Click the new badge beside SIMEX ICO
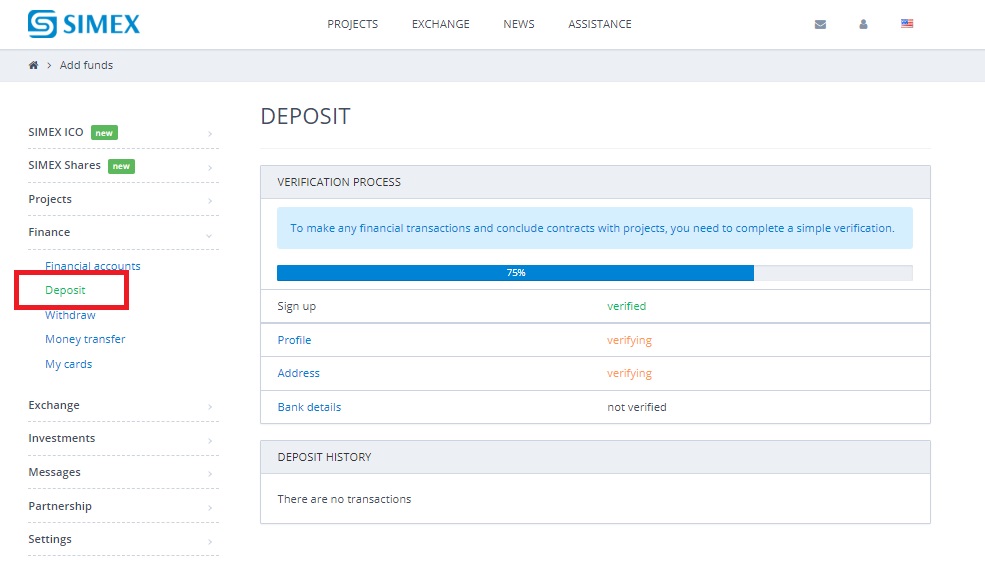Screen dimensions: 985x575 104,133
